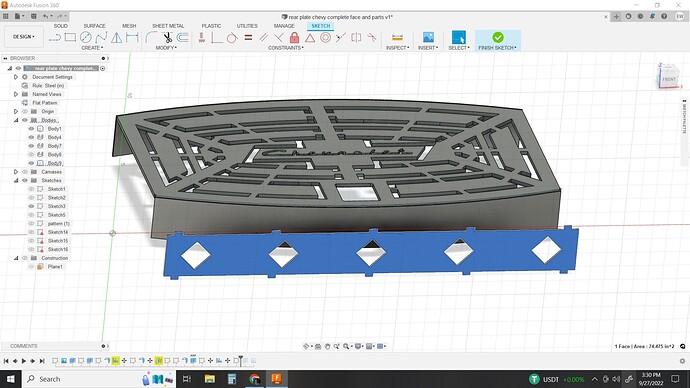The image size is (690, 388).
Task: Apply the Perpendicular constraint
Action: [x=279, y=37]
